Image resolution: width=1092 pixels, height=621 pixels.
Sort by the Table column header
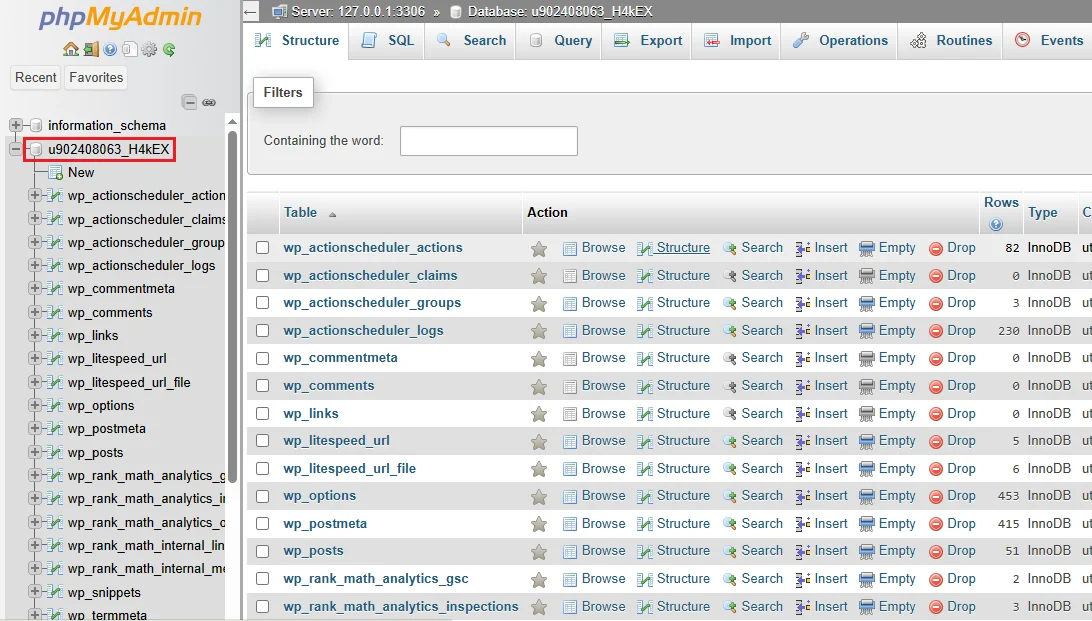coord(300,212)
